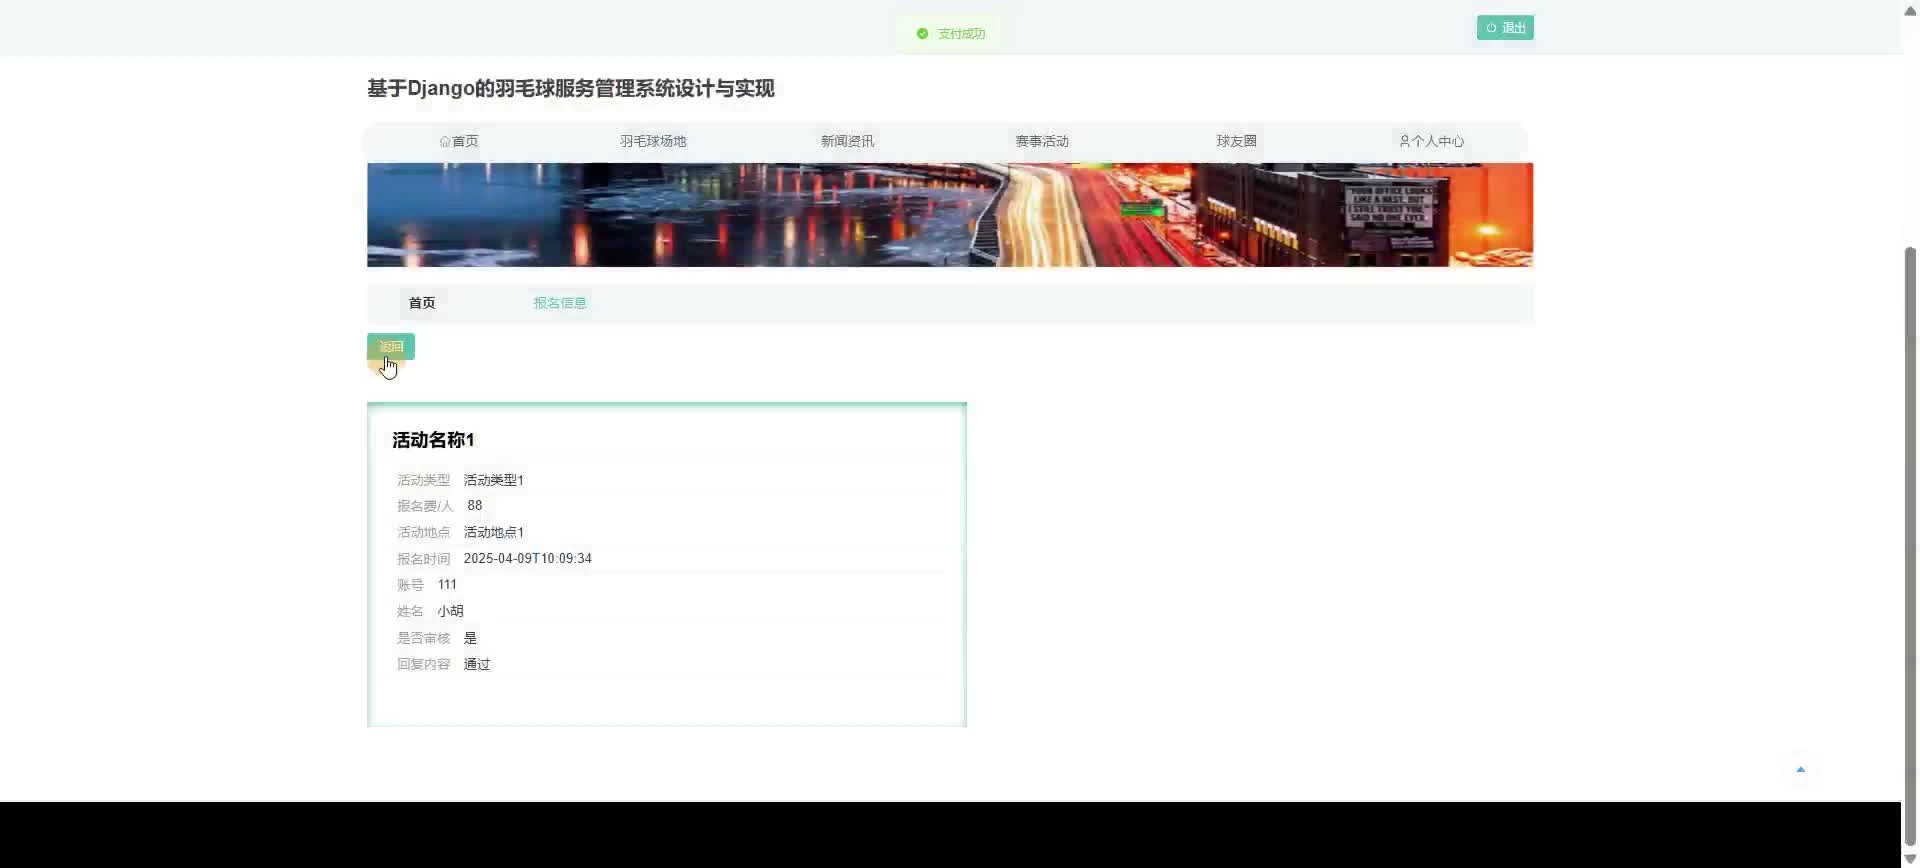The height and width of the screenshot is (868, 1920).
Task: Click the 支付成功 notification text
Action: click(961, 34)
